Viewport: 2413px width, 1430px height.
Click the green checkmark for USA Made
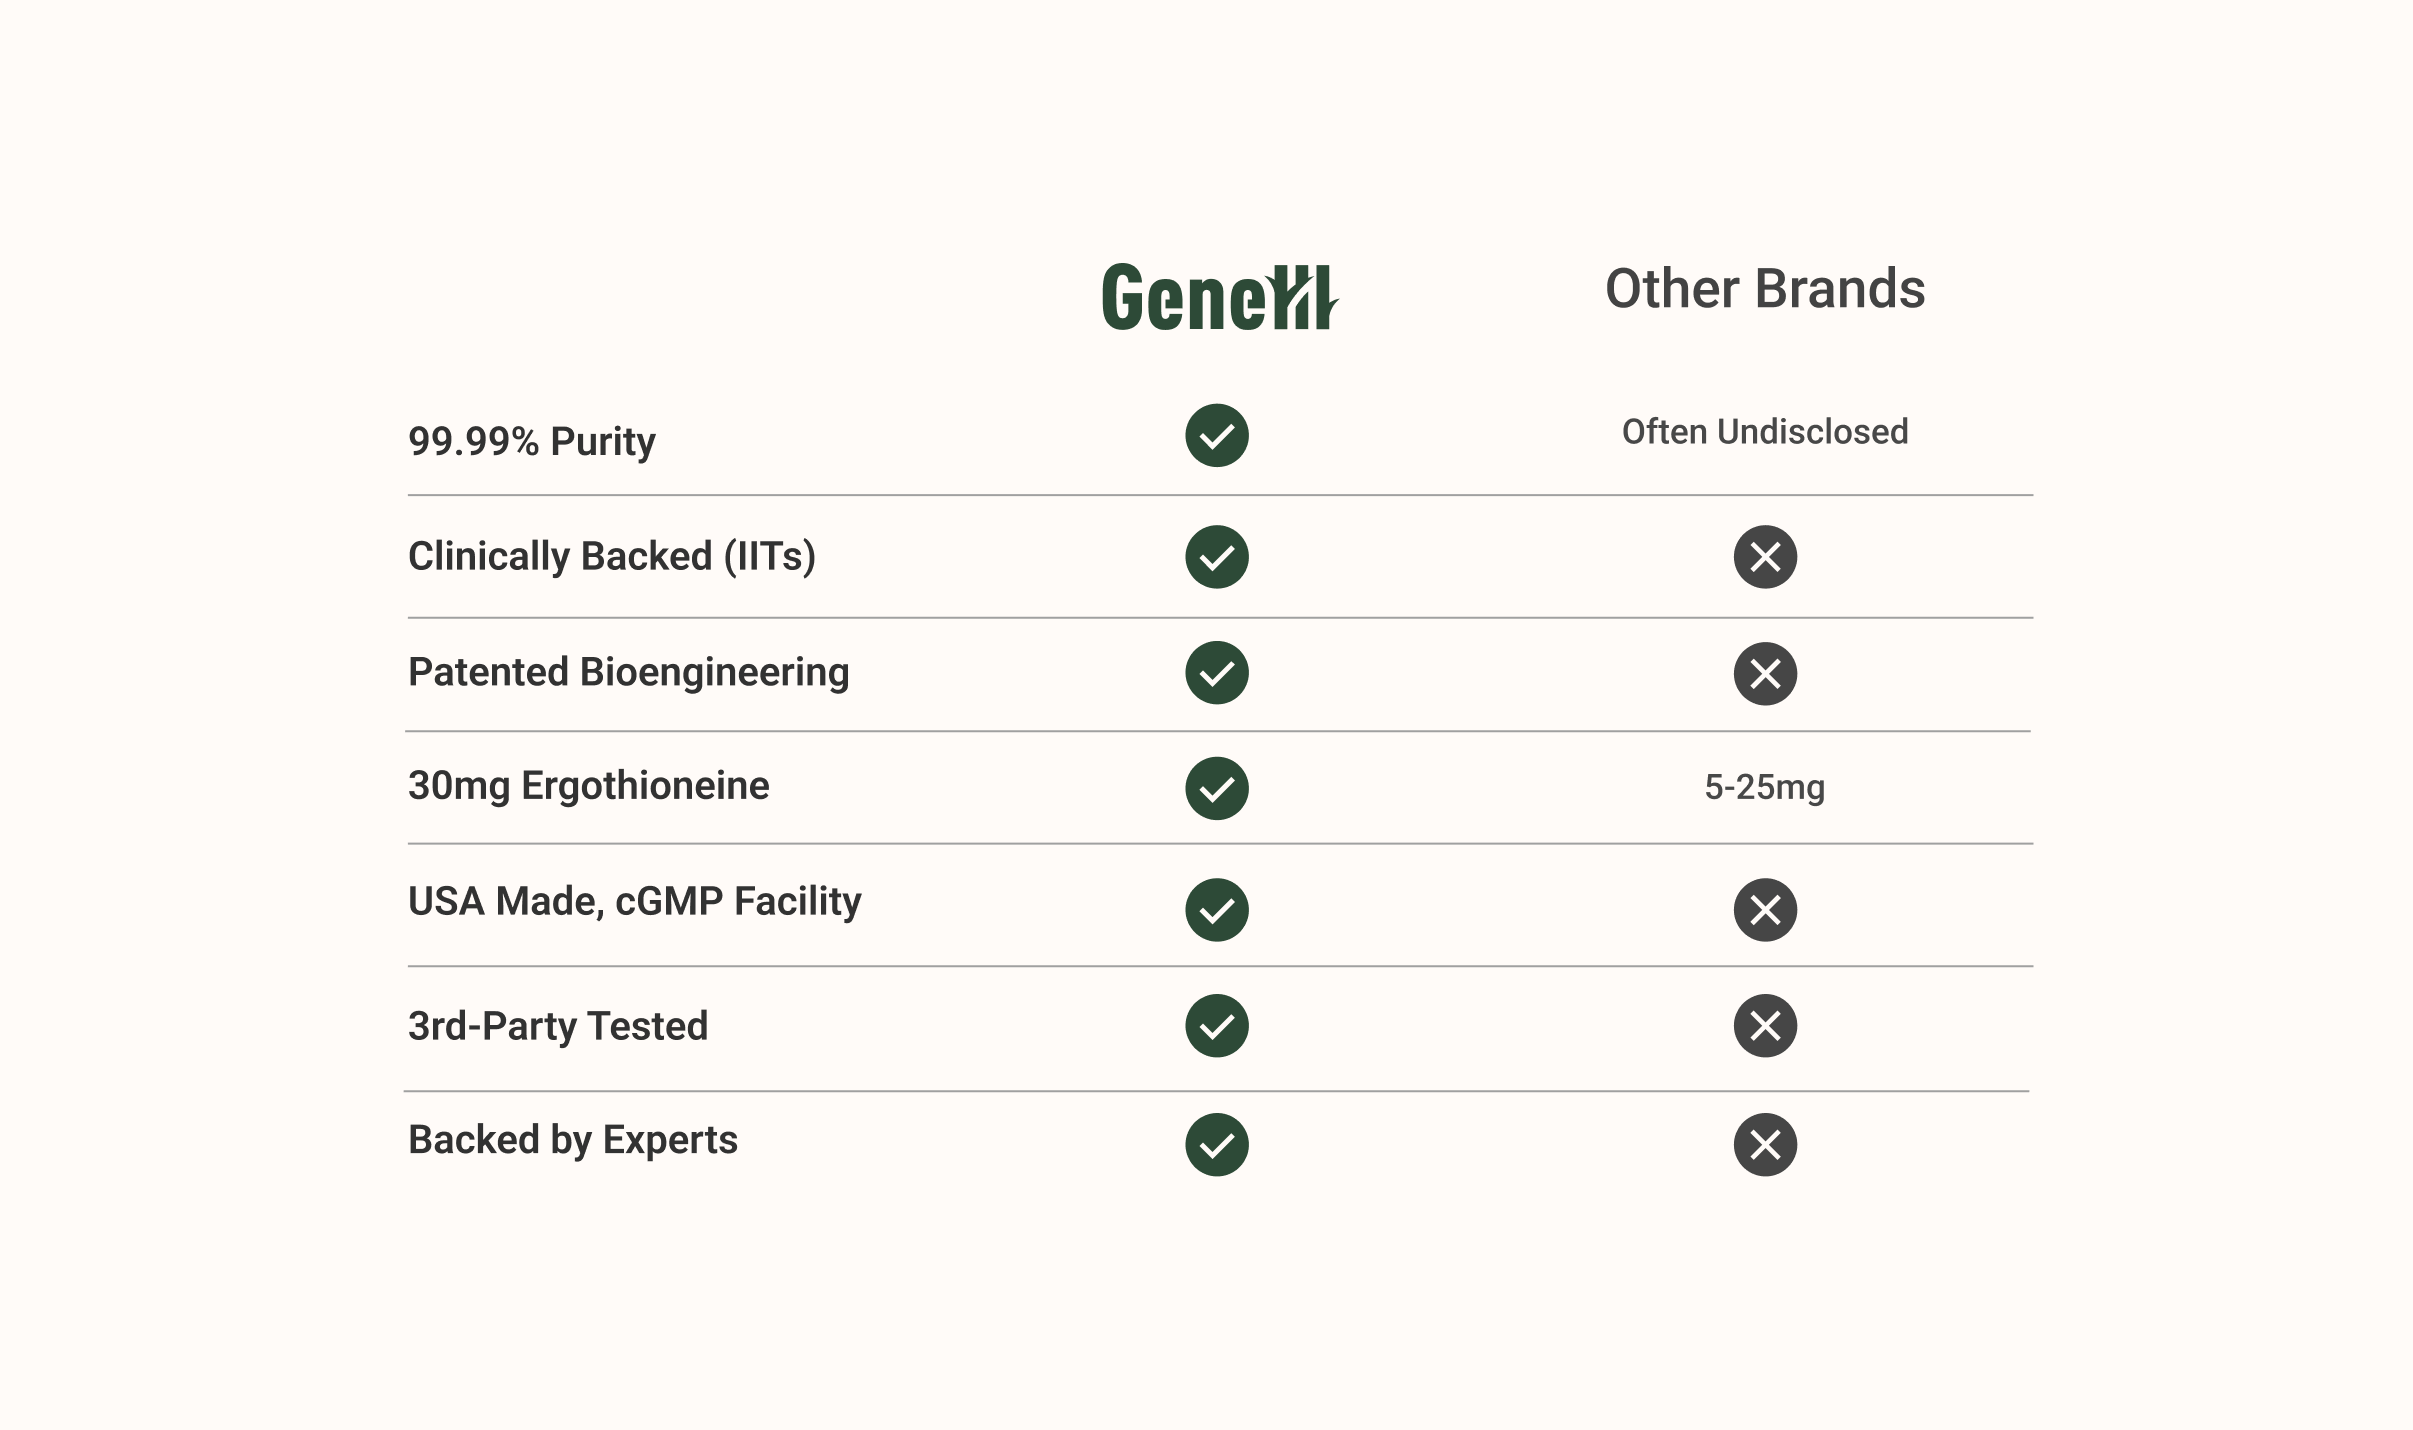[x=1216, y=910]
